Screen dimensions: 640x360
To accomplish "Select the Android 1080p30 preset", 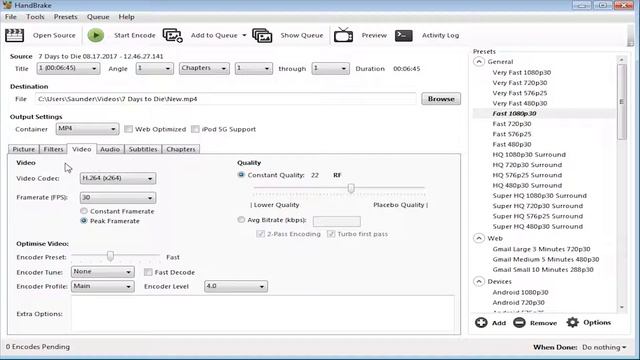I will (x=520, y=292).
